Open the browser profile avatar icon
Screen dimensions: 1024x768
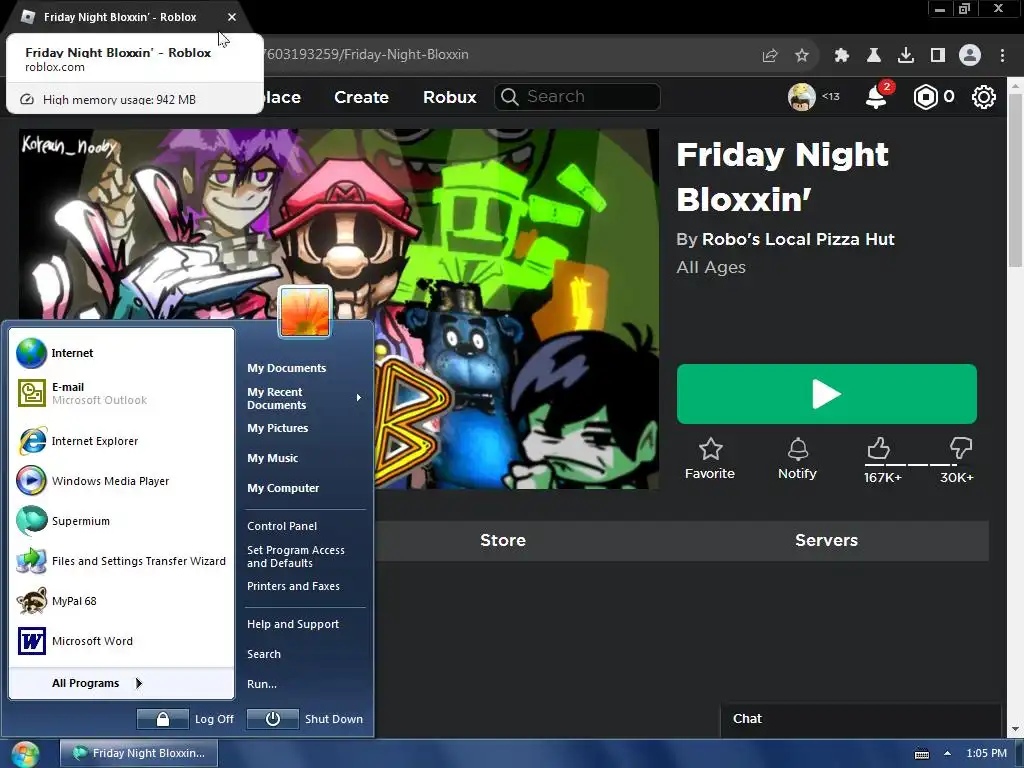[970, 55]
